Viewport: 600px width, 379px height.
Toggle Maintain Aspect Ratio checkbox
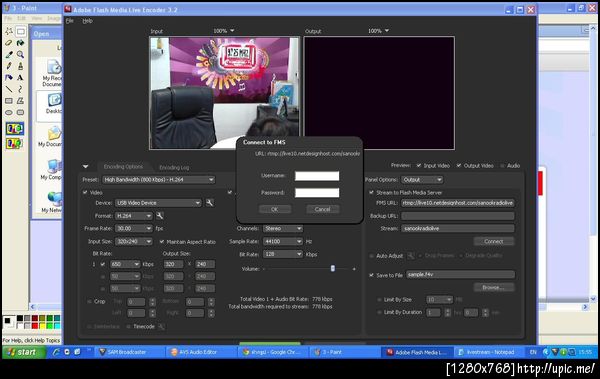tap(162, 242)
